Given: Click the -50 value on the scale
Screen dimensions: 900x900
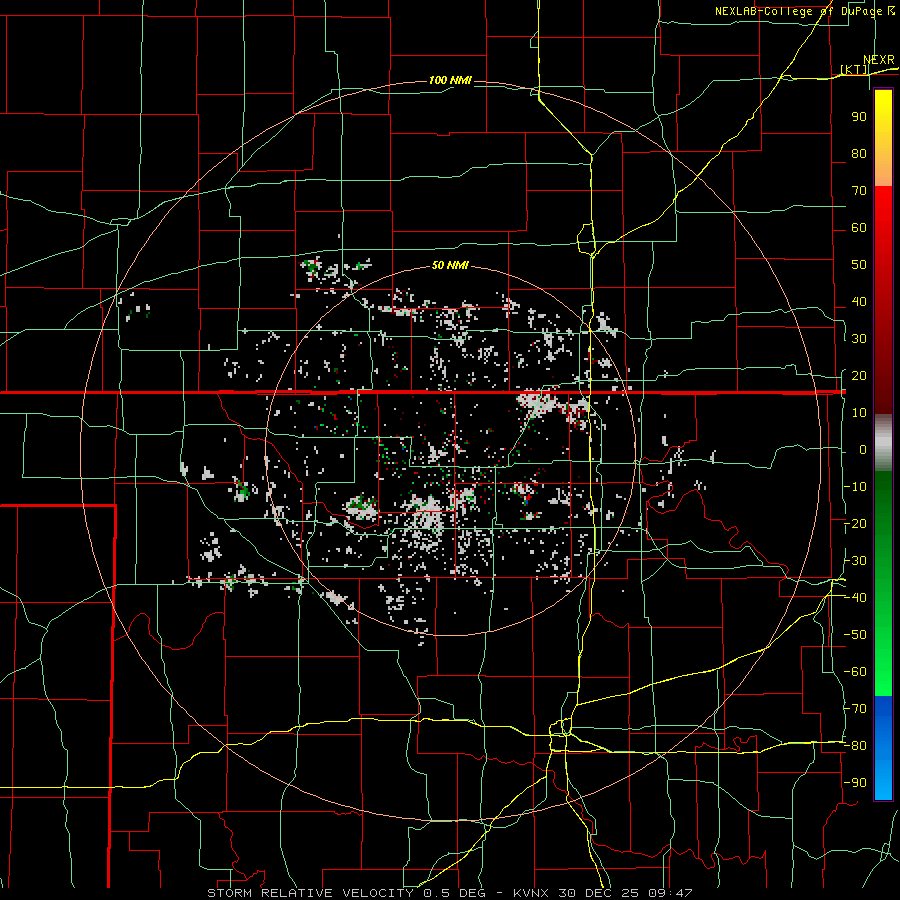Looking at the screenshot, I should click(x=855, y=635).
